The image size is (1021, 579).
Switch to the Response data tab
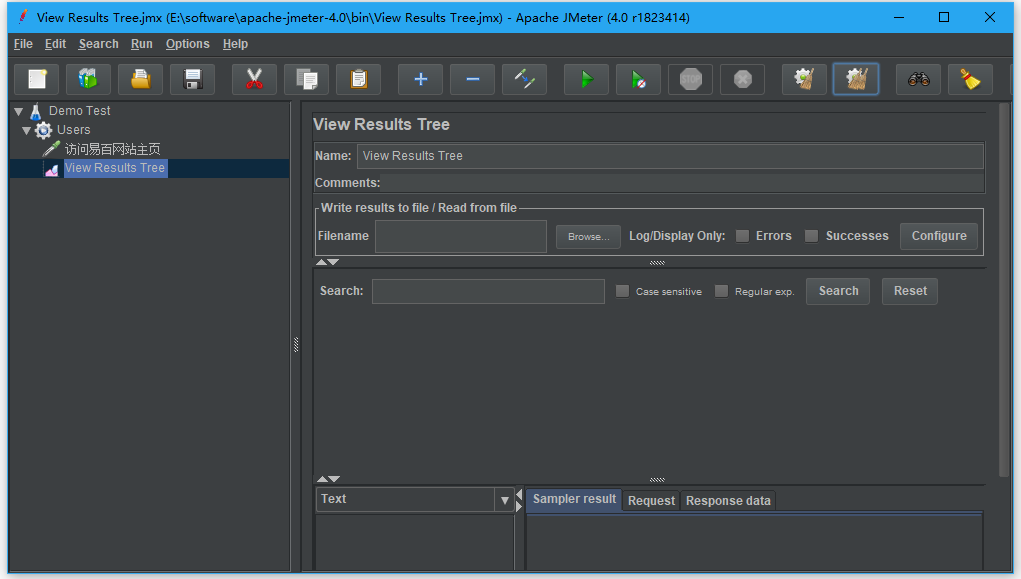[728, 501]
